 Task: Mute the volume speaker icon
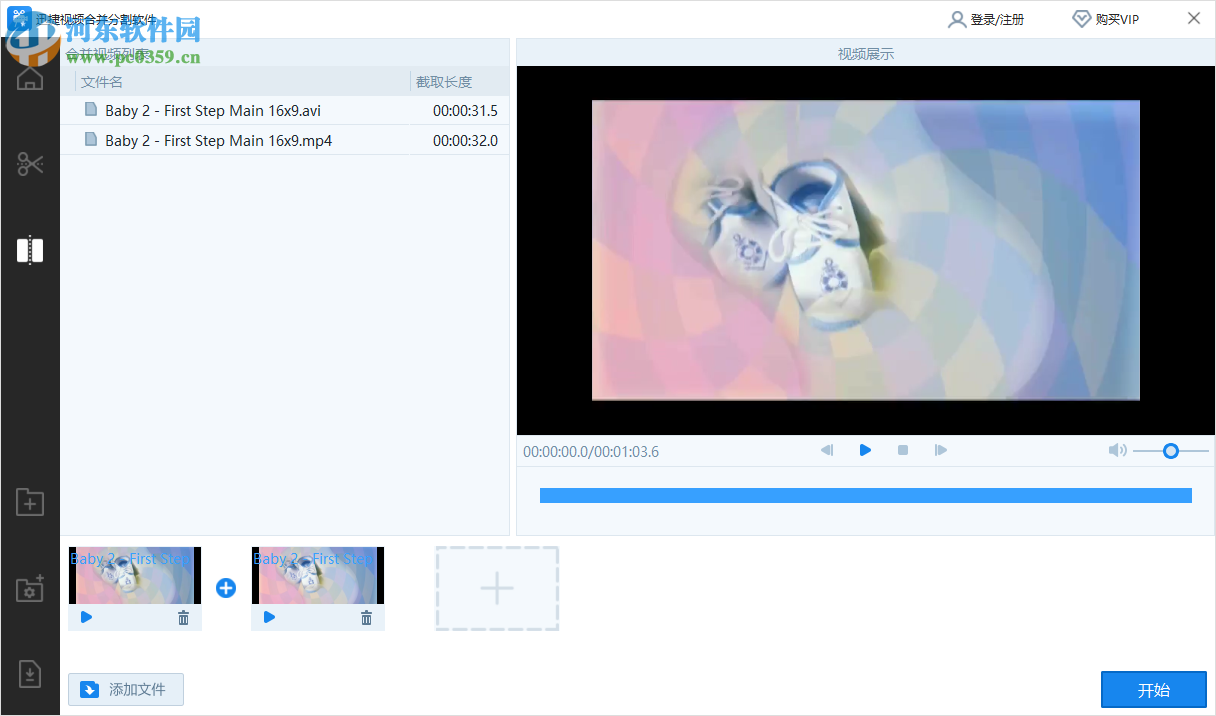tap(1118, 451)
